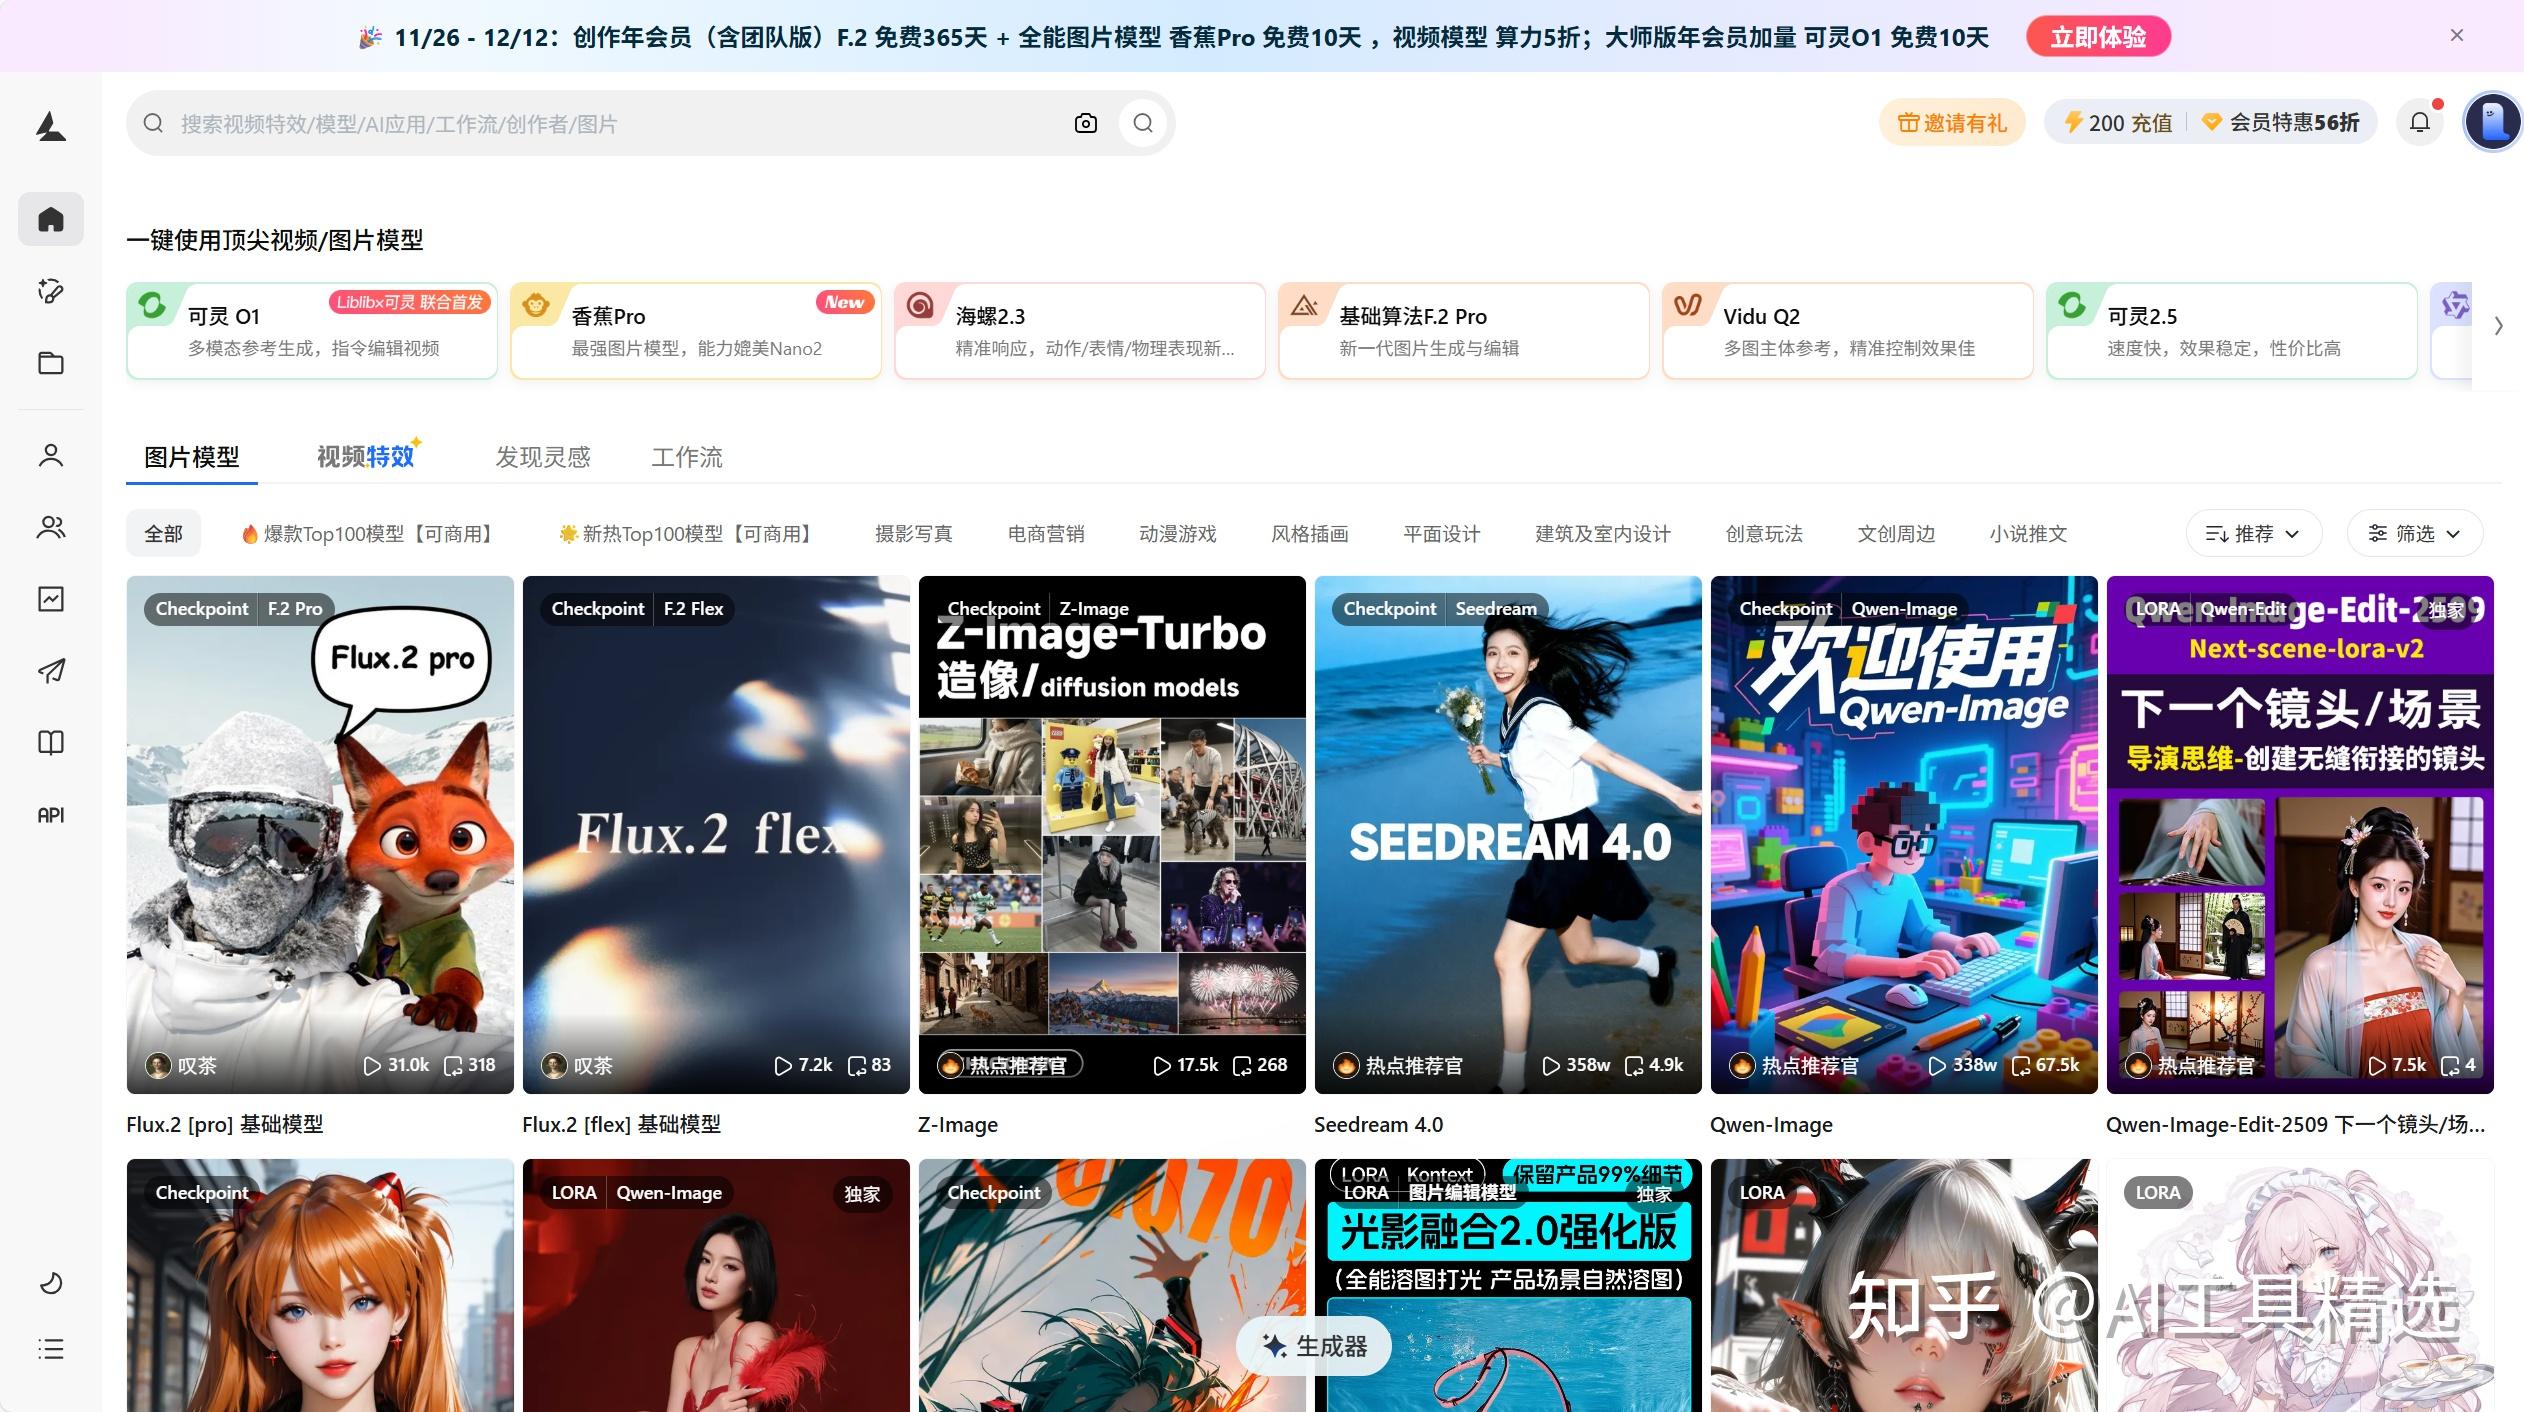Image resolution: width=2524 pixels, height=1412 pixels.
Task: Expand the 推荐 sort dropdown
Action: (x=2253, y=534)
